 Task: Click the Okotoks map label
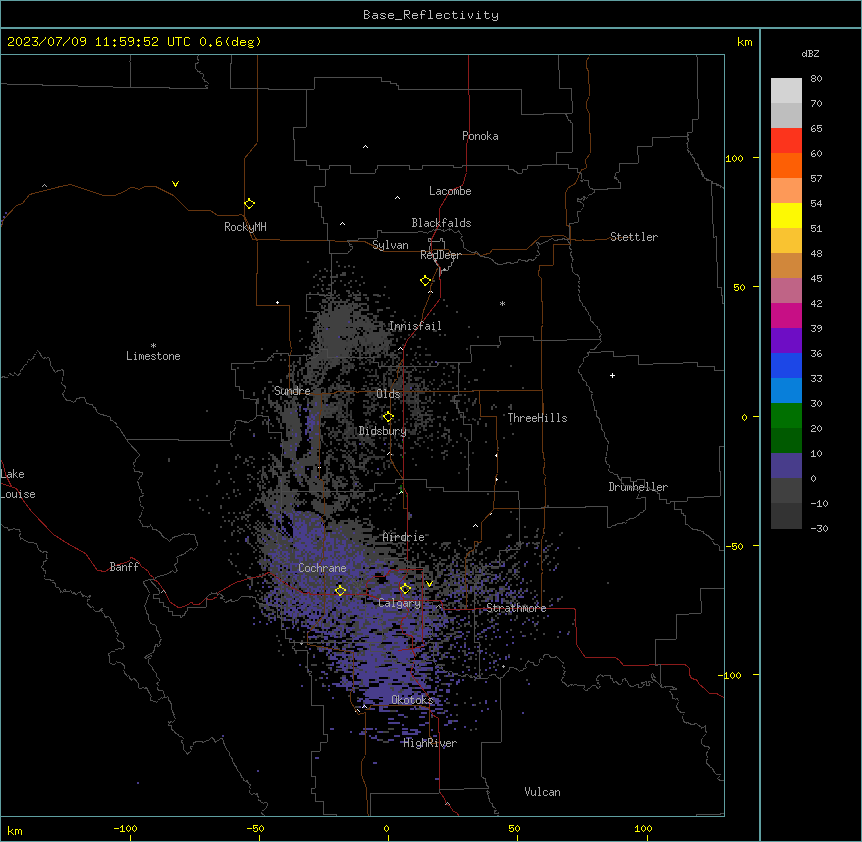[412, 700]
